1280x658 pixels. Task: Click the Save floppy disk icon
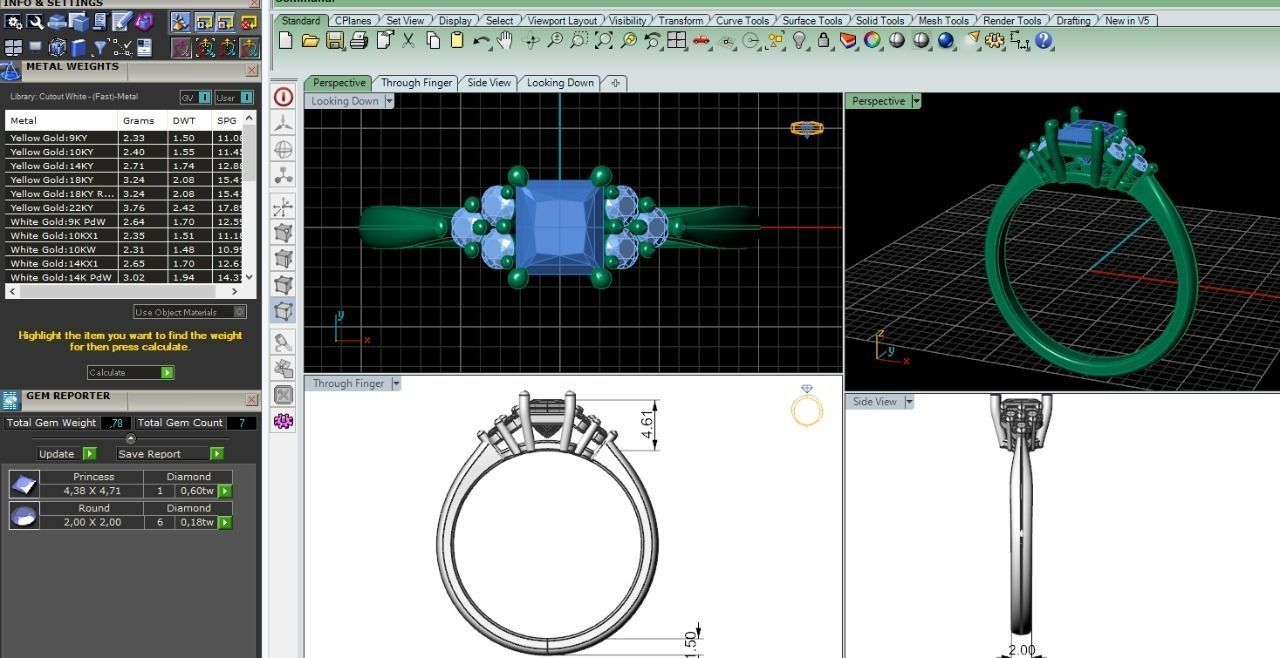[x=335, y=41]
